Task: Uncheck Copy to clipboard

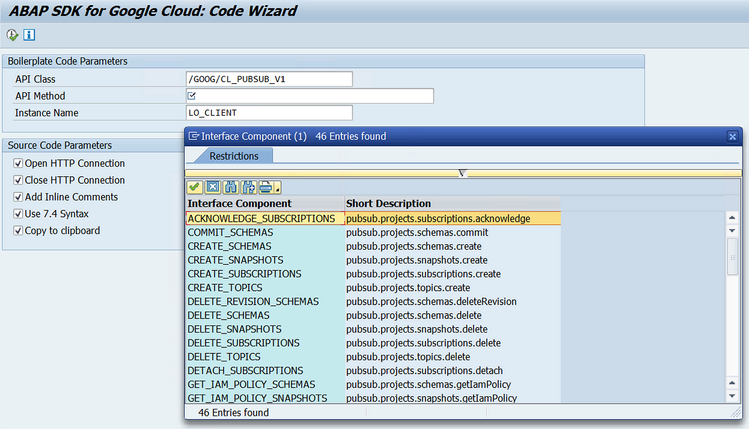Action: 18,231
